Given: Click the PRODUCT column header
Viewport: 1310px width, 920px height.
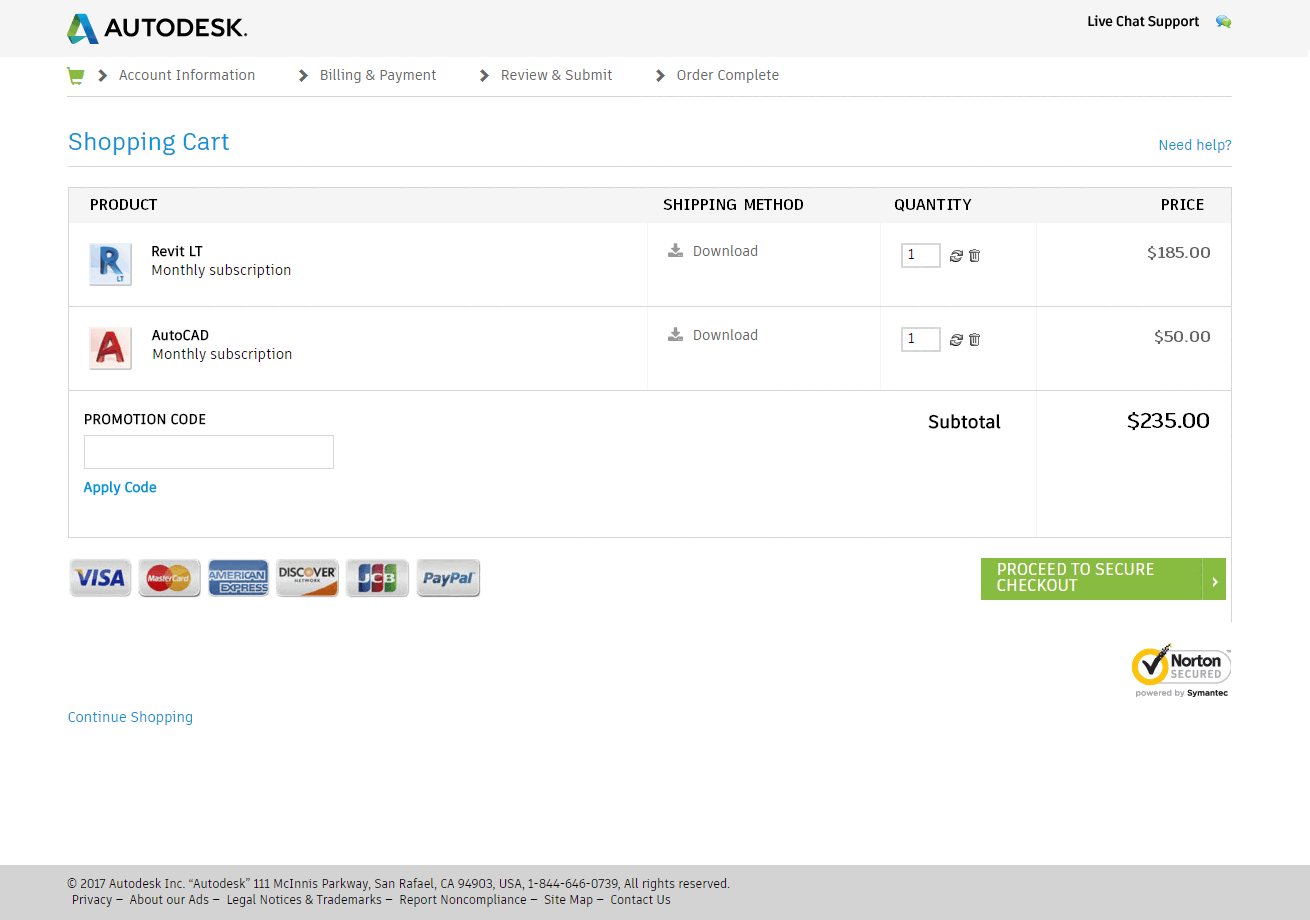Looking at the screenshot, I should pos(123,205).
